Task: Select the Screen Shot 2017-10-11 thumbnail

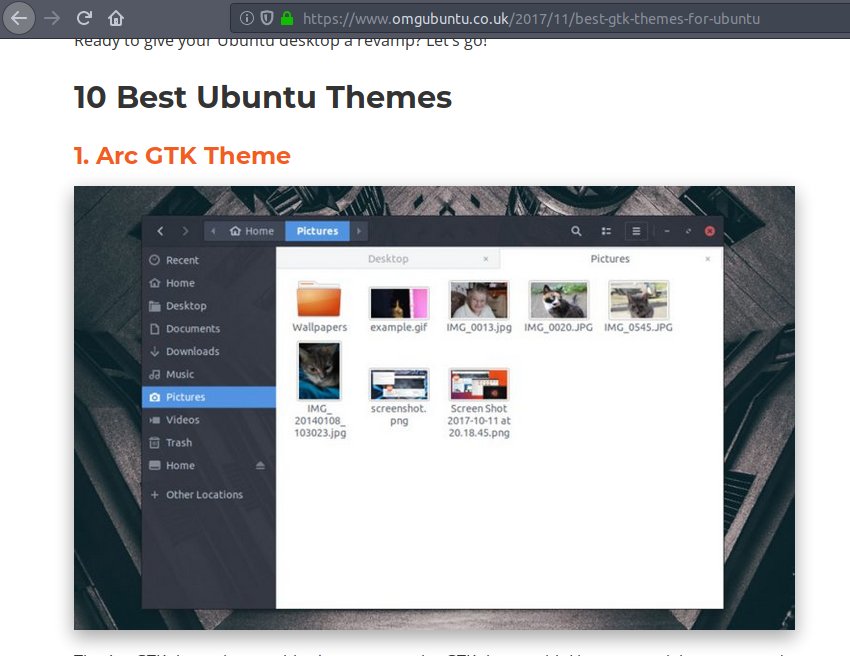Action: 479,384
